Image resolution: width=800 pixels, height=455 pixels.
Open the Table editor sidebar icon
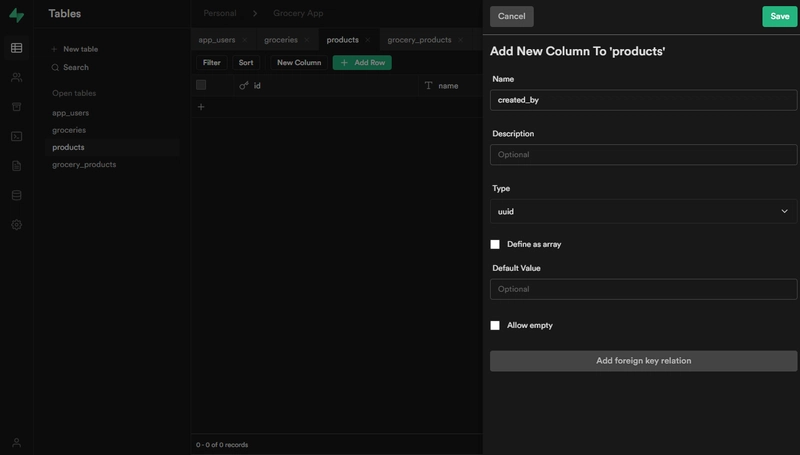[x=16, y=48]
